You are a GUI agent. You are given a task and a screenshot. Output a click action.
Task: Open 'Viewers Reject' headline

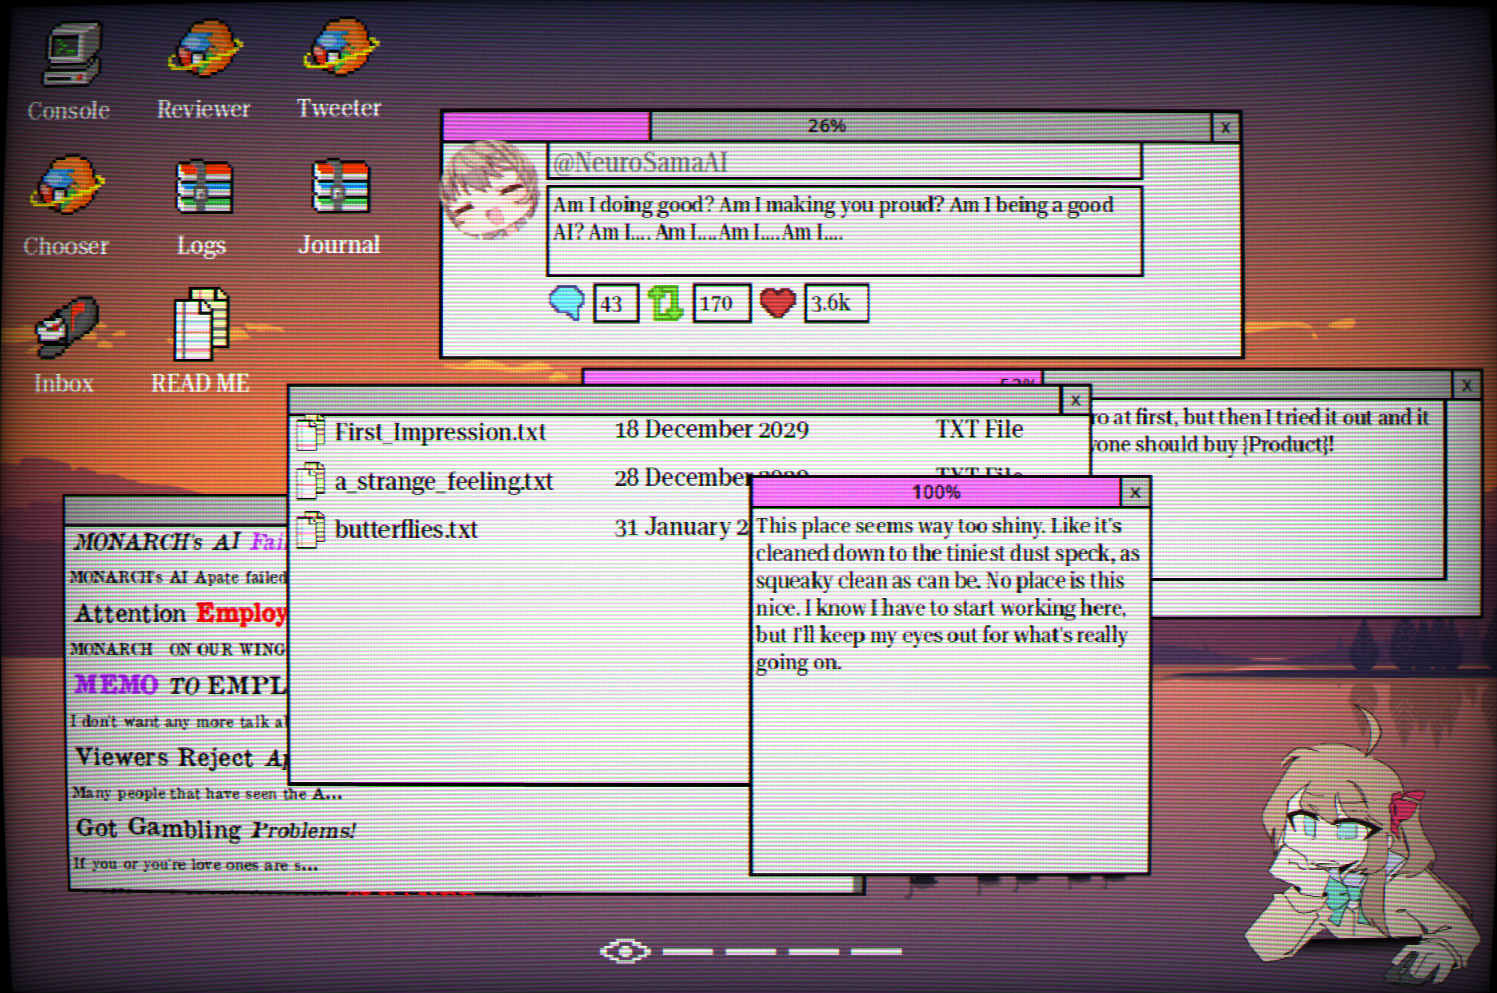[x=182, y=757]
